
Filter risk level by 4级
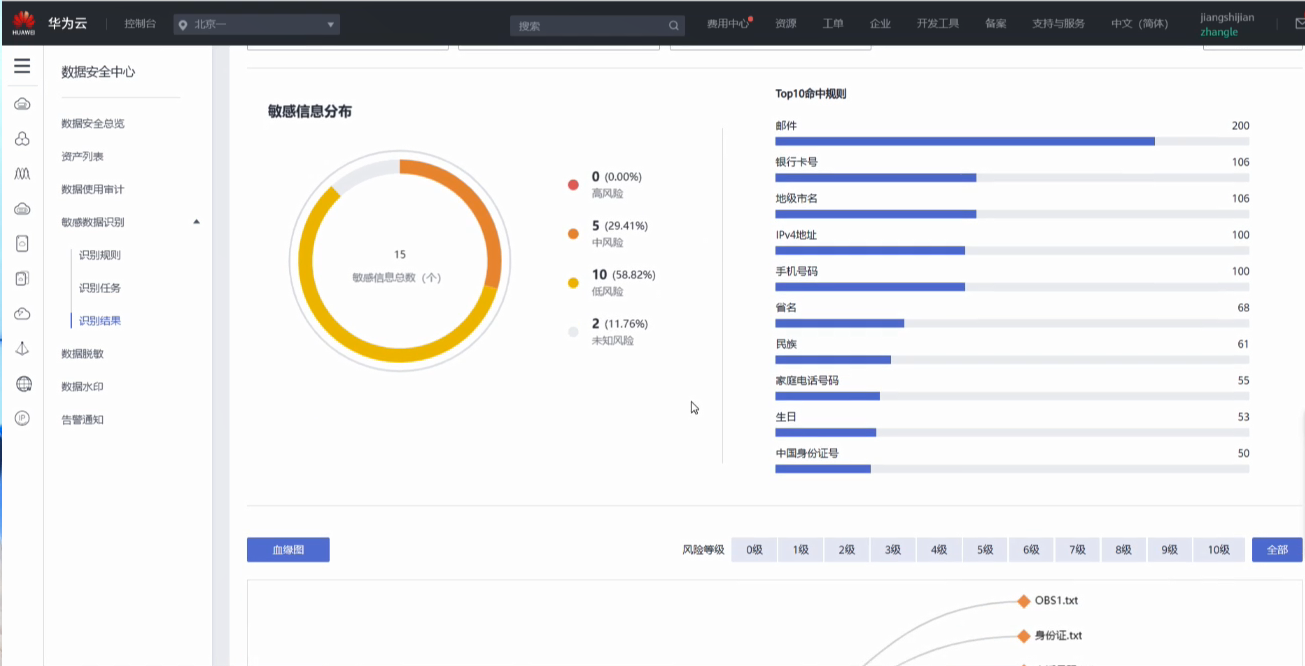pos(939,550)
